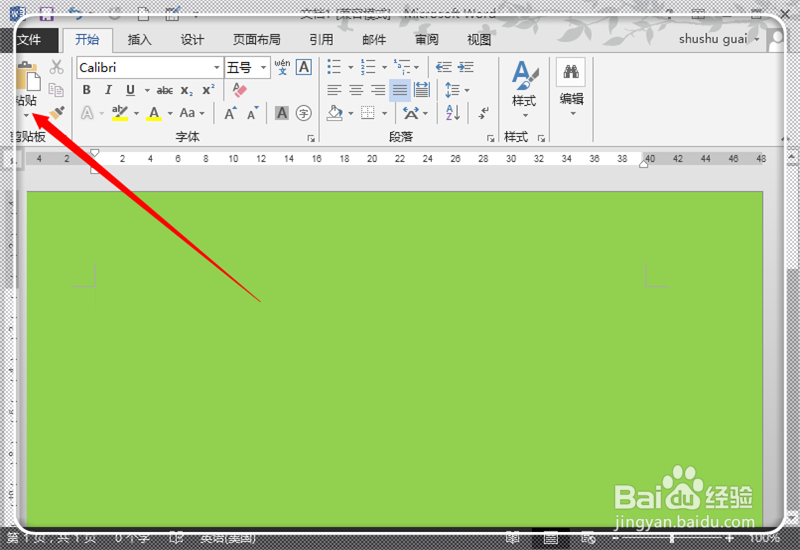Click the Copy icon

(56, 90)
